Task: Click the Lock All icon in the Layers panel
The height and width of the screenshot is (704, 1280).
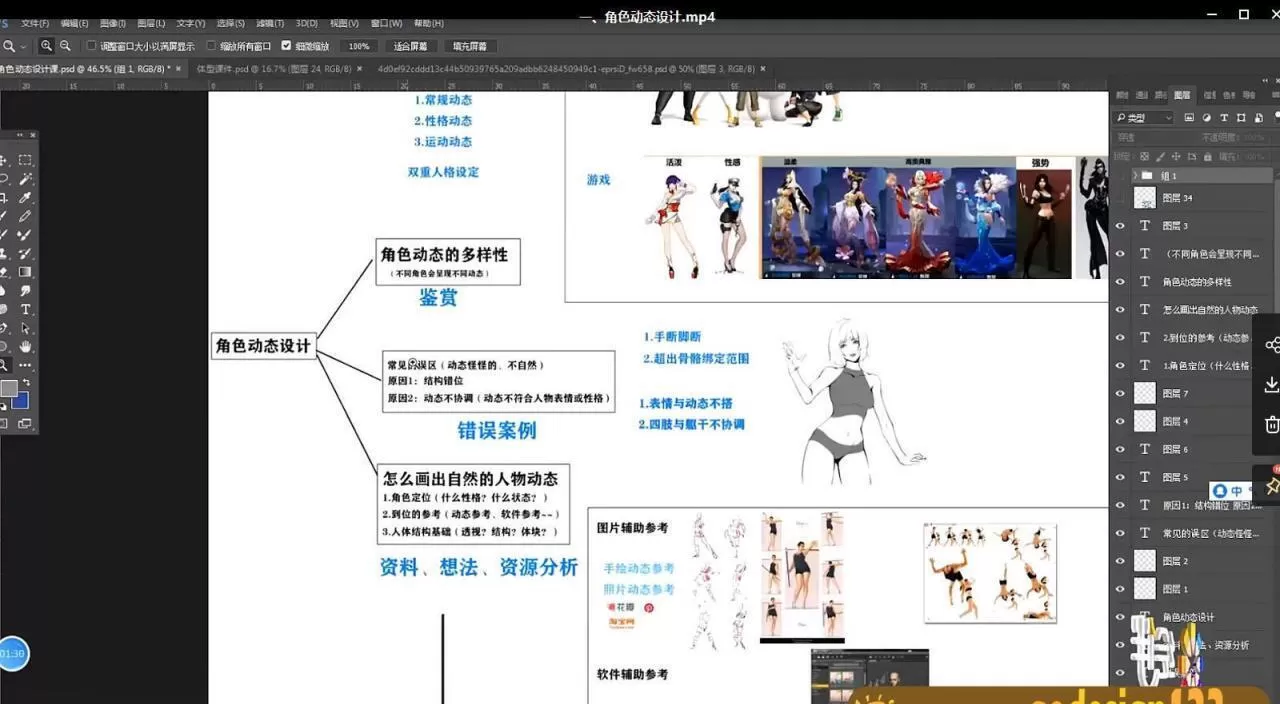Action: tap(1207, 156)
